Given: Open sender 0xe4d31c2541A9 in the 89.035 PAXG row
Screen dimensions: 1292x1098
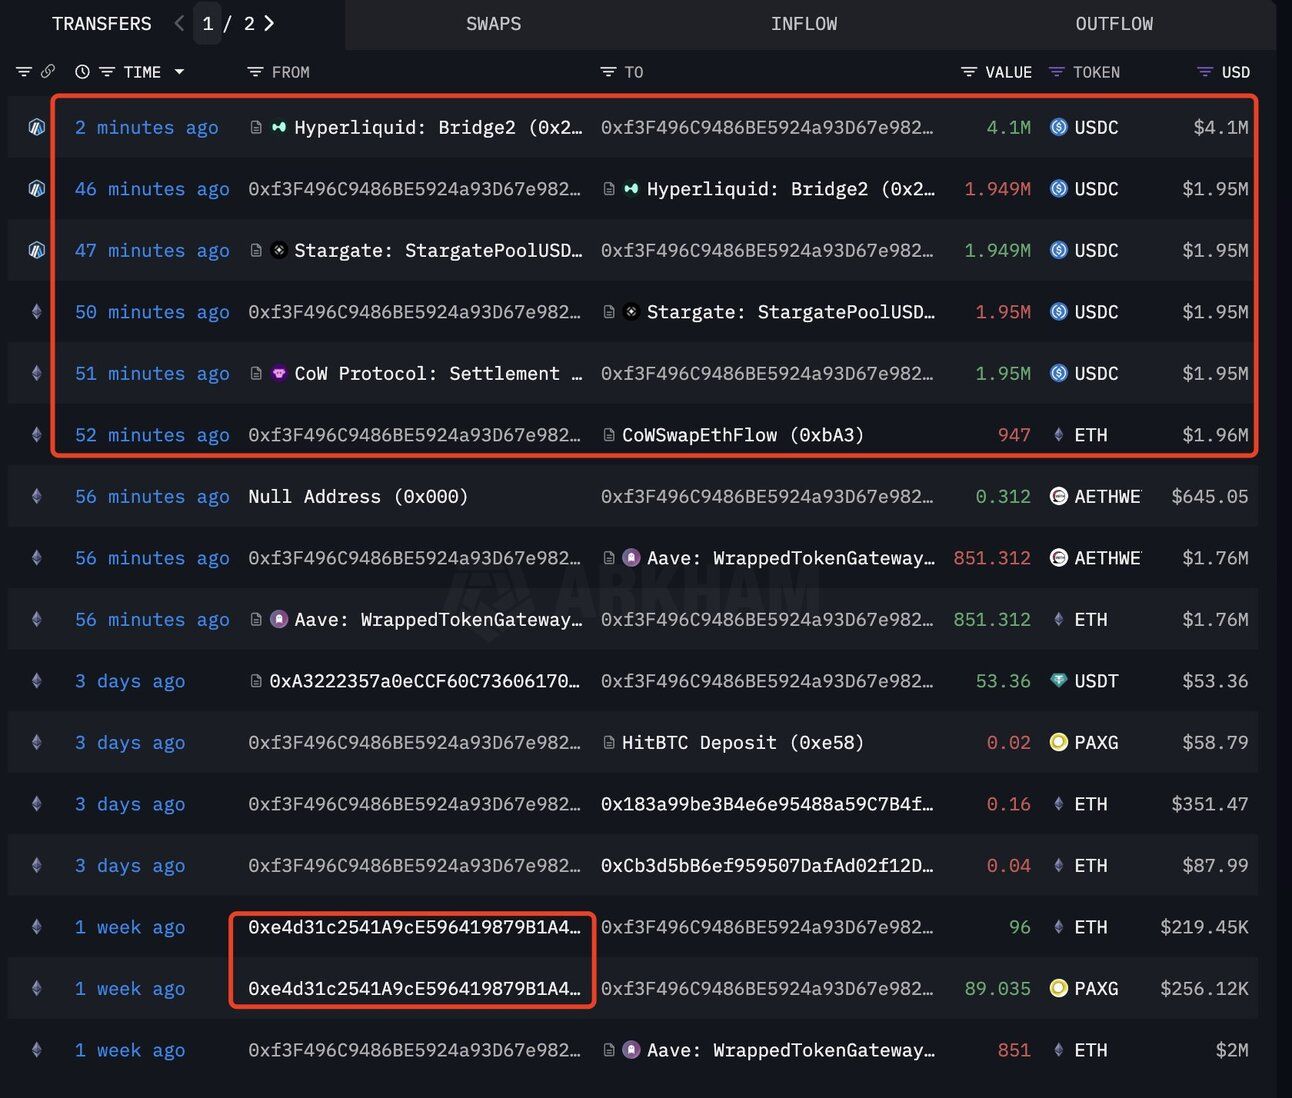Looking at the screenshot, I should (x=414, y=988).
